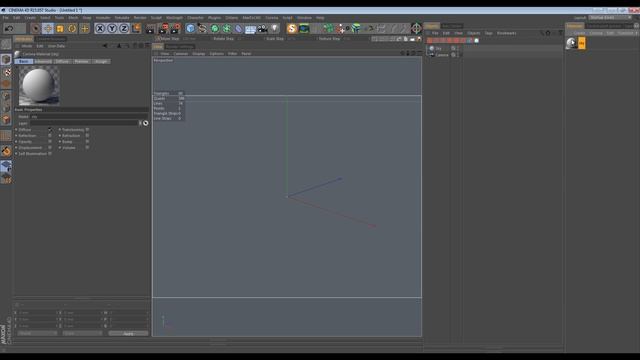The image size is (640, 360).
Task: Open Edit Render Settings icon
Action: (x=176, y=28)
